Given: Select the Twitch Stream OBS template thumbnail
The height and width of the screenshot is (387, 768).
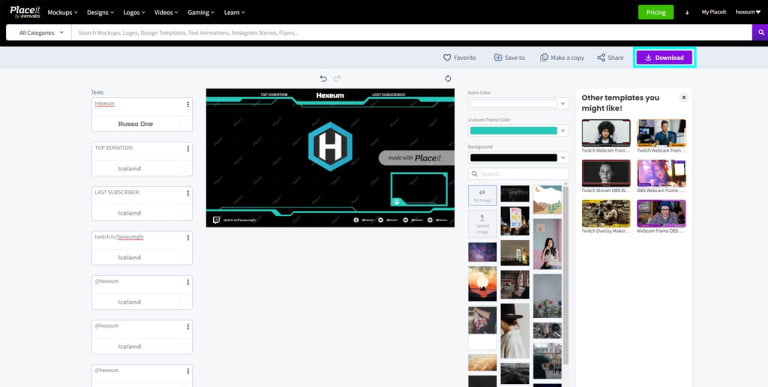Looking at the screenshot, I should tap(606, 173).
